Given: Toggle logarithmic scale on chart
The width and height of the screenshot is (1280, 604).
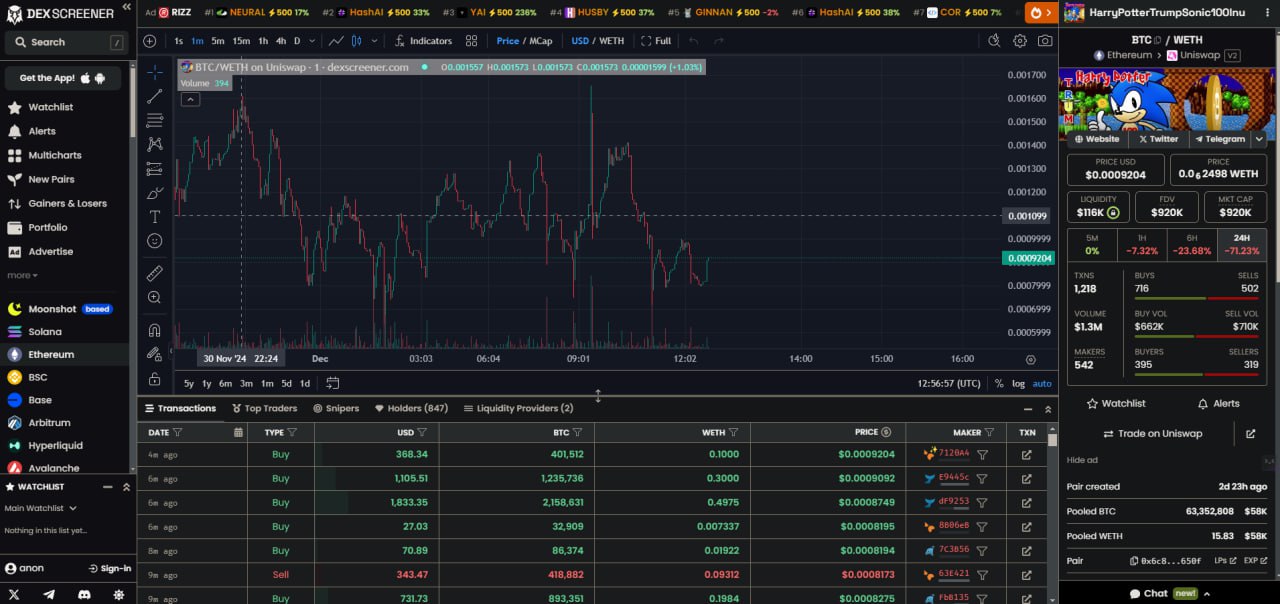Looking at the screenshot, I should point(1018,383).
